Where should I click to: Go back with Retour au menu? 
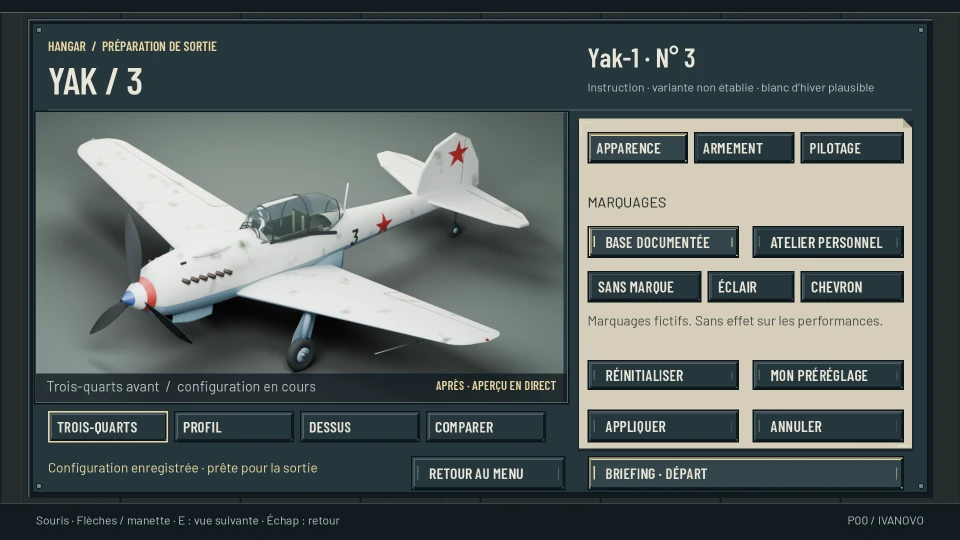[488, 473]
